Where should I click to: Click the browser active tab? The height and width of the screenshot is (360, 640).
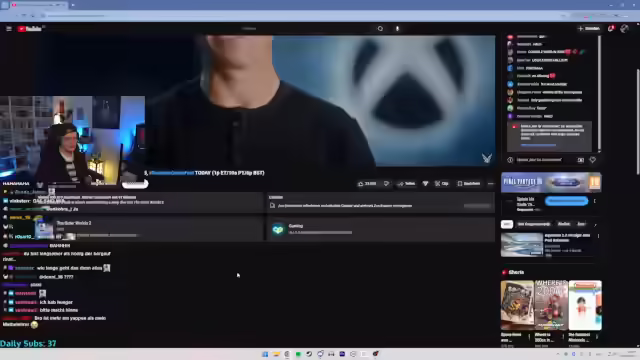pos(39,5)
